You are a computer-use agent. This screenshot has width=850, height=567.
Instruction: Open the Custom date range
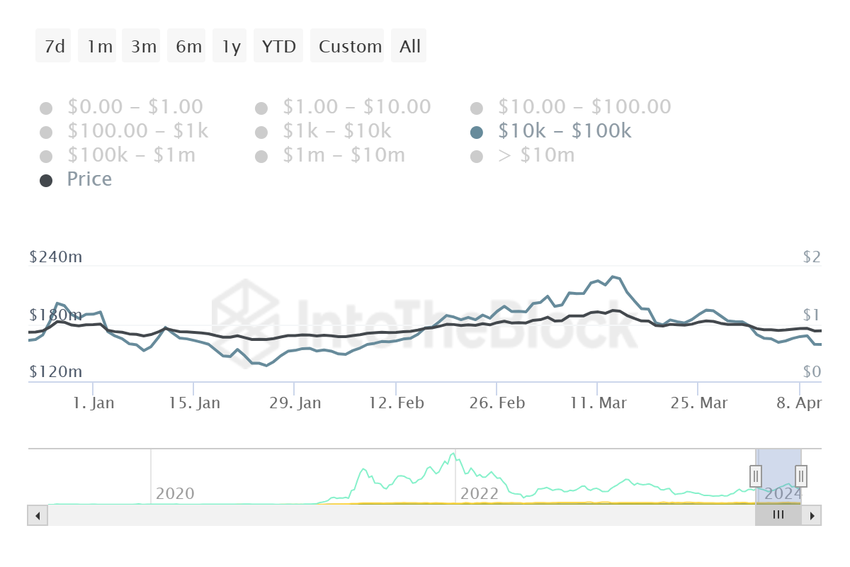(350, 46)
